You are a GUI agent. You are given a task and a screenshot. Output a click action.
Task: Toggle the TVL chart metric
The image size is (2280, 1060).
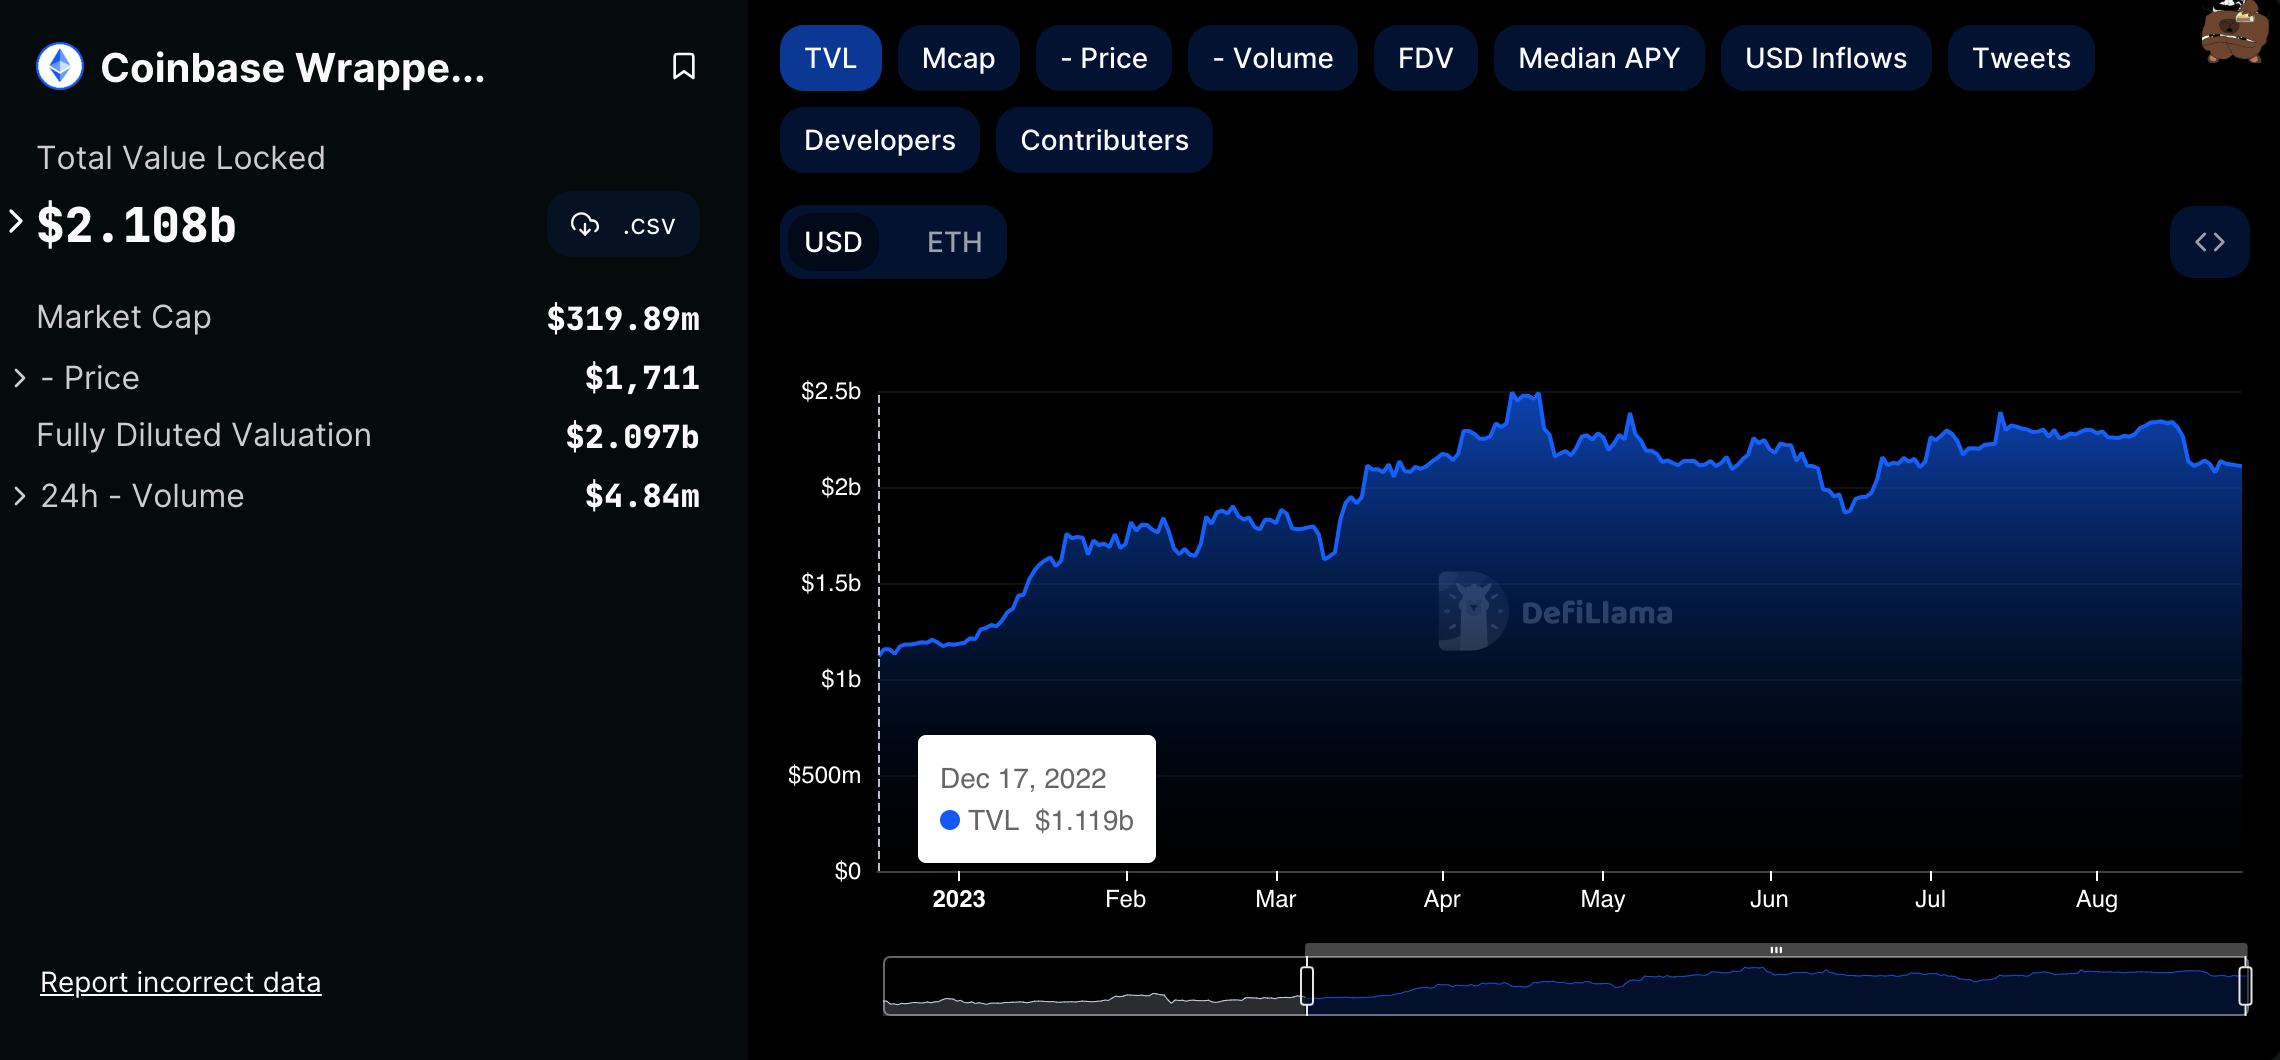(831, 58)
